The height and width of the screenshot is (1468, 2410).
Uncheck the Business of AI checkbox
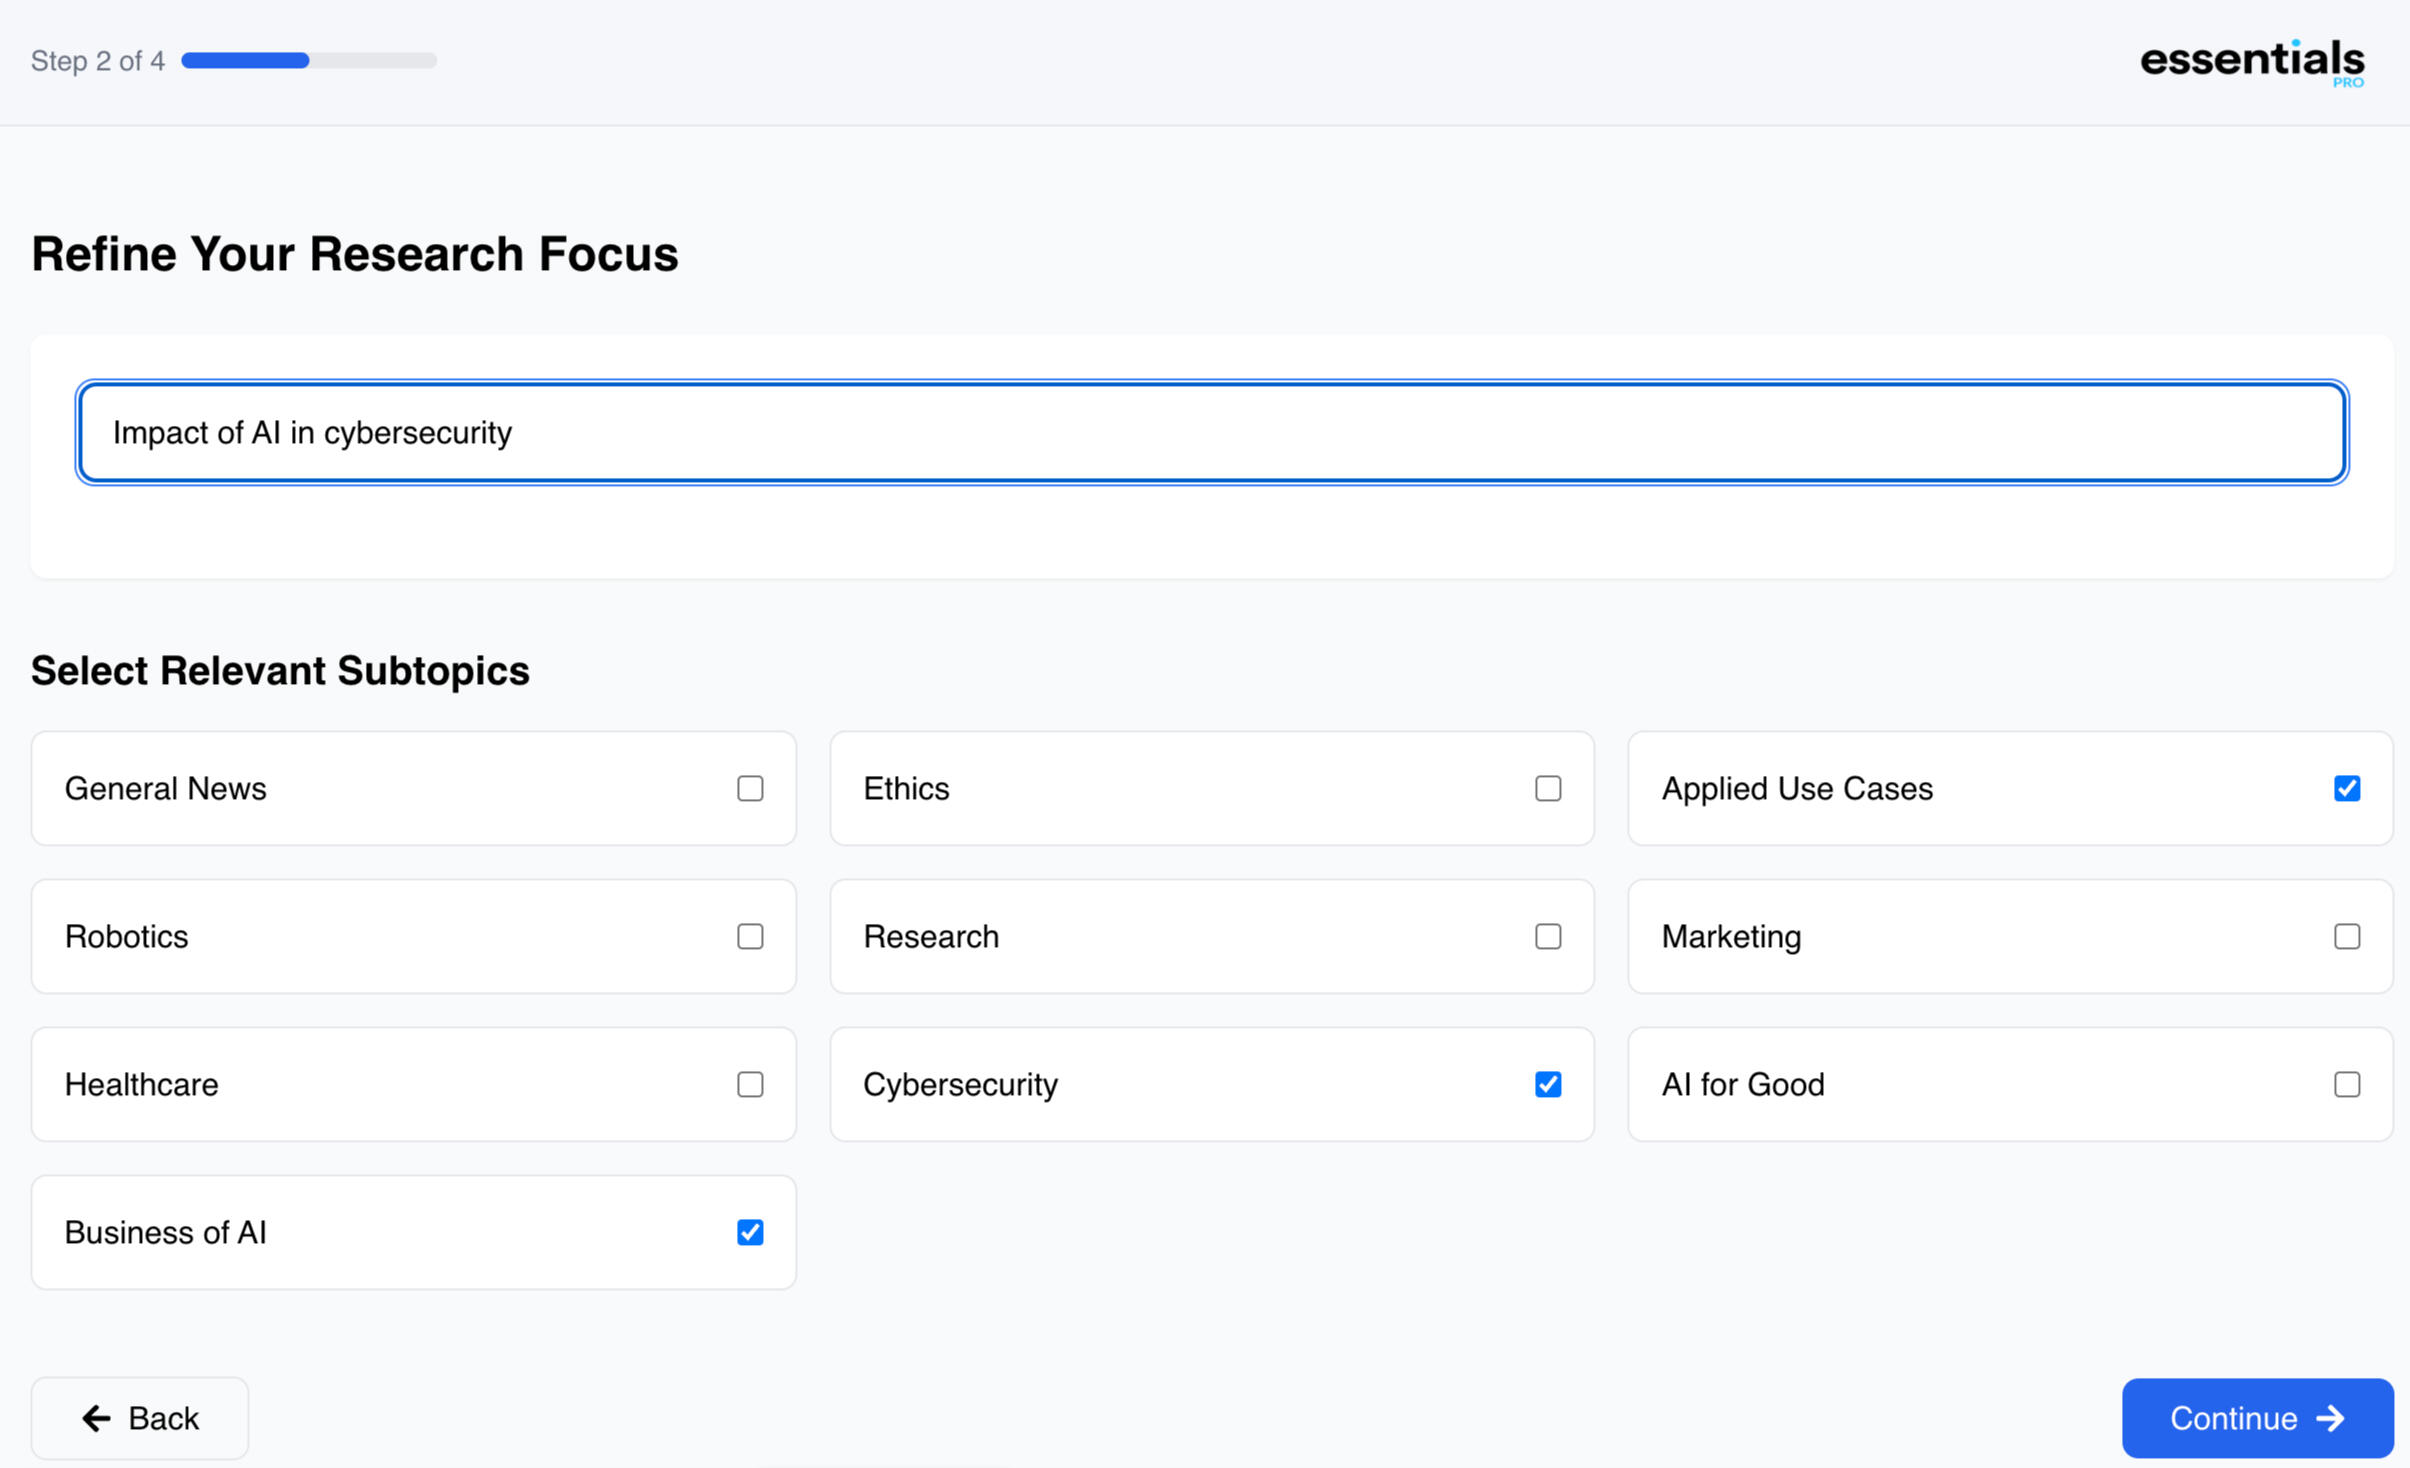750,1232
